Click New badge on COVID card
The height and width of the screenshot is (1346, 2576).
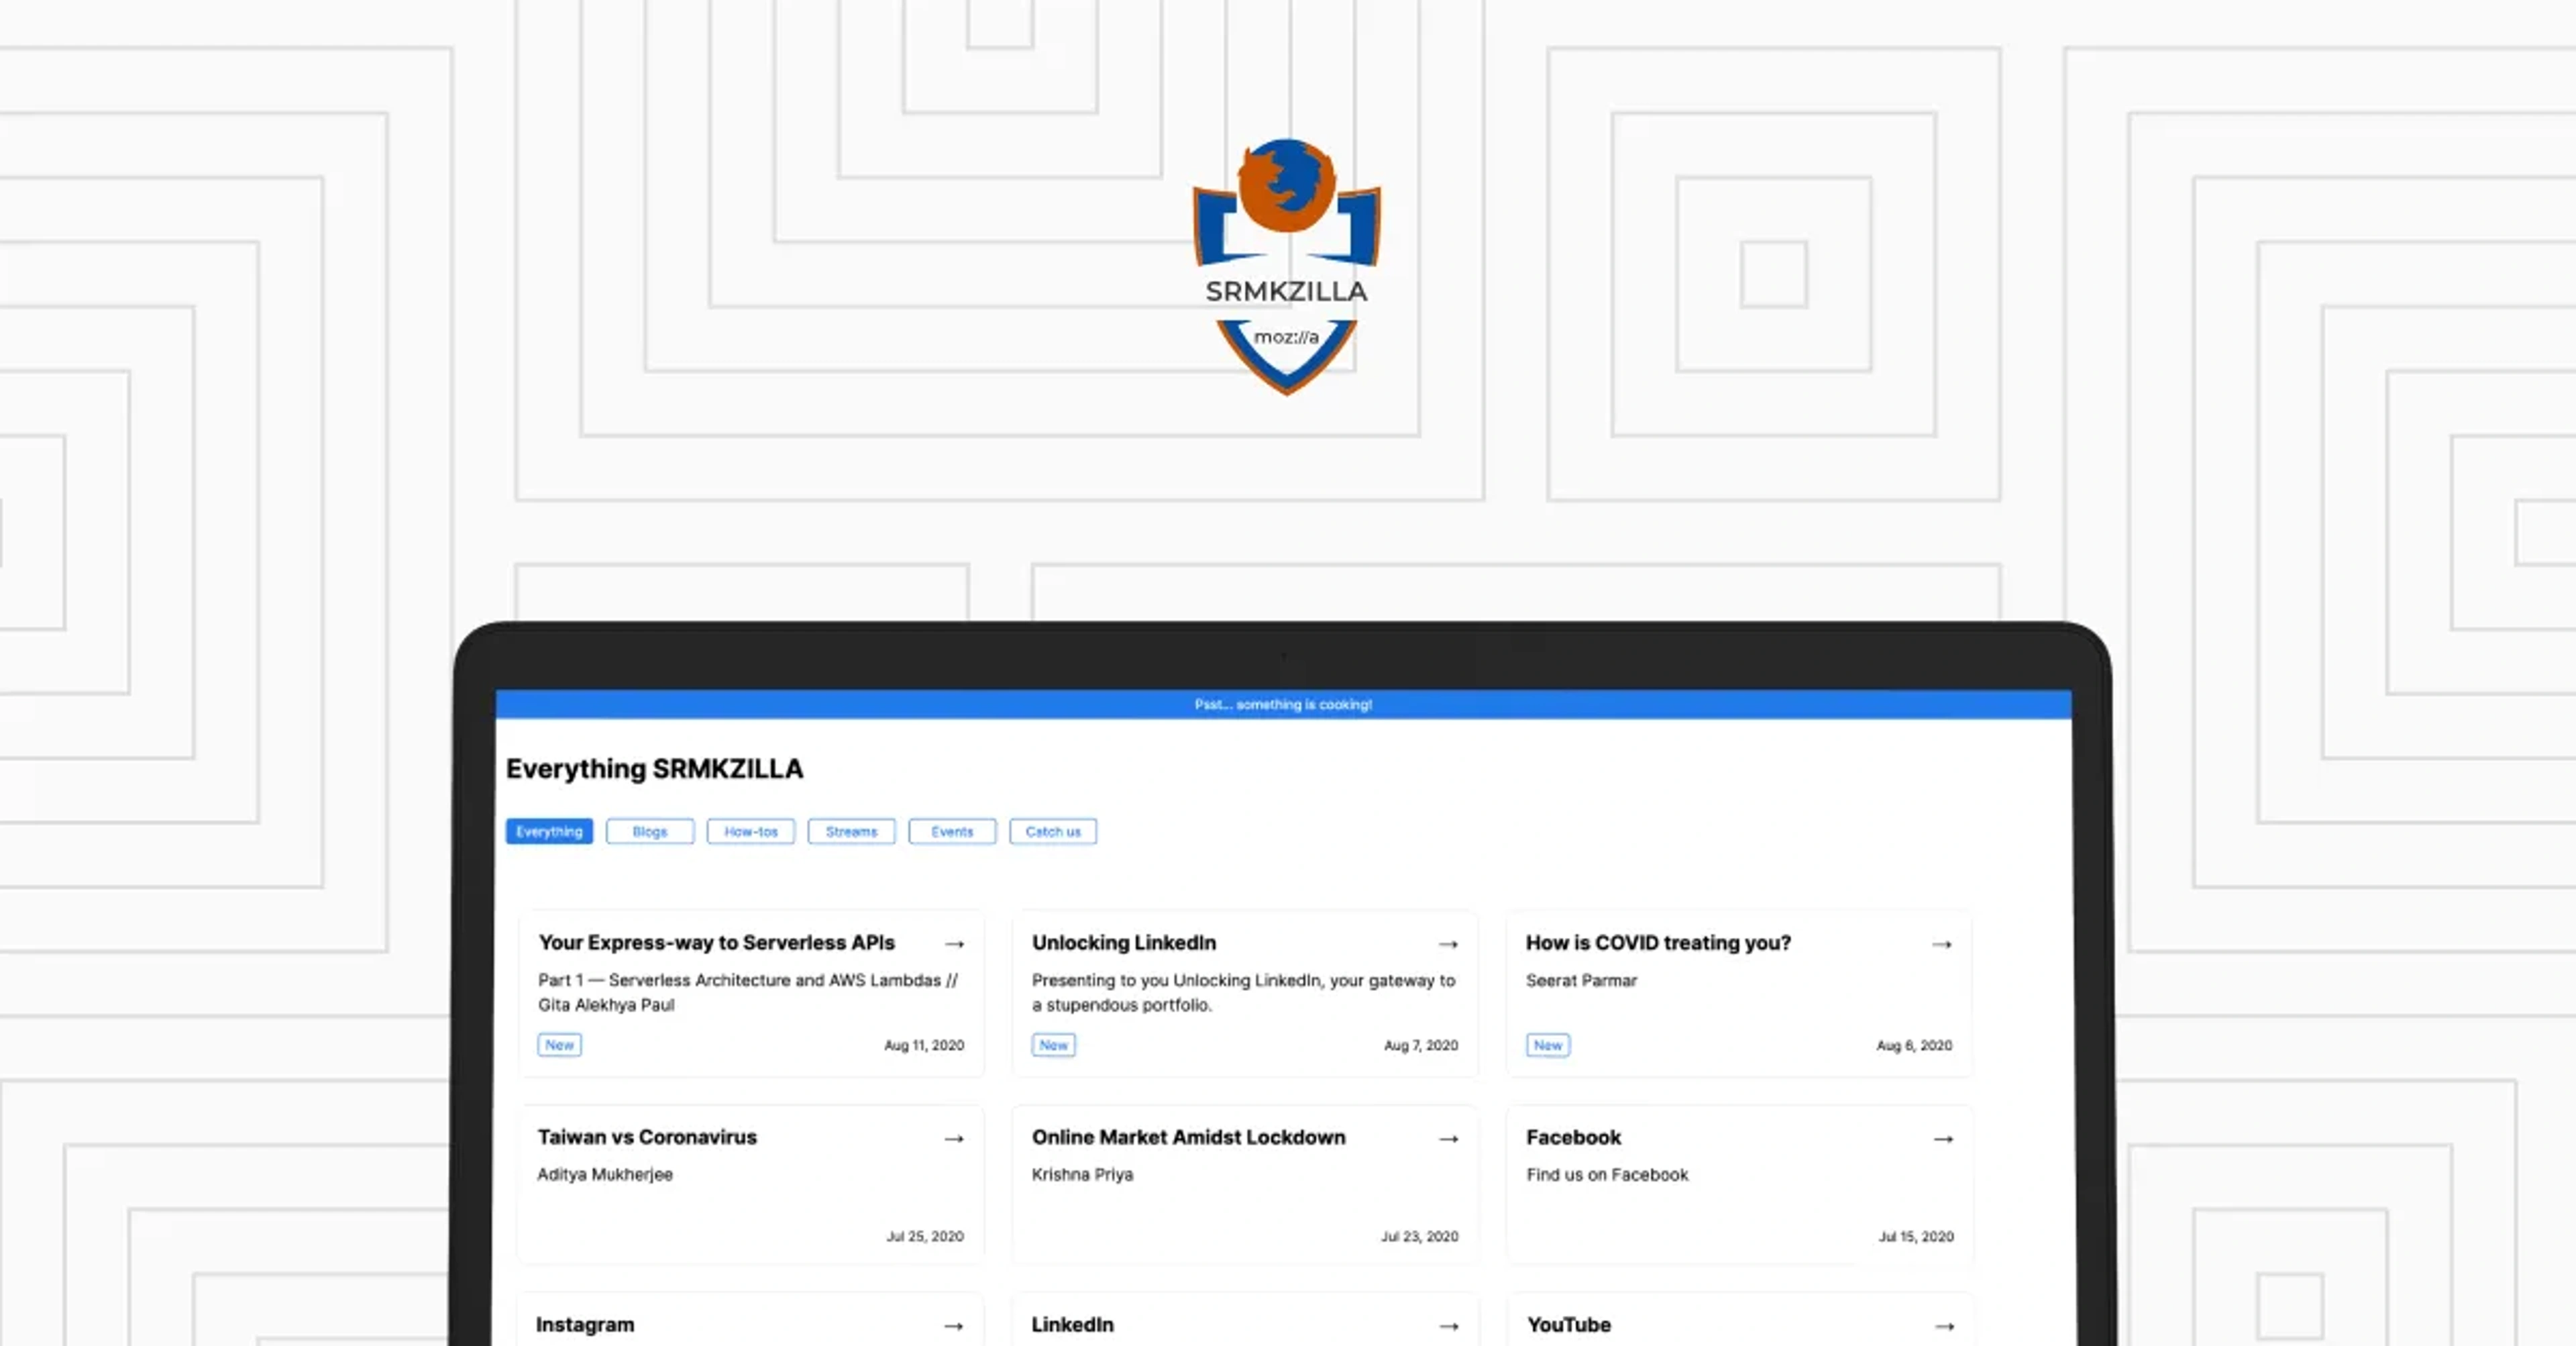1548,1045
